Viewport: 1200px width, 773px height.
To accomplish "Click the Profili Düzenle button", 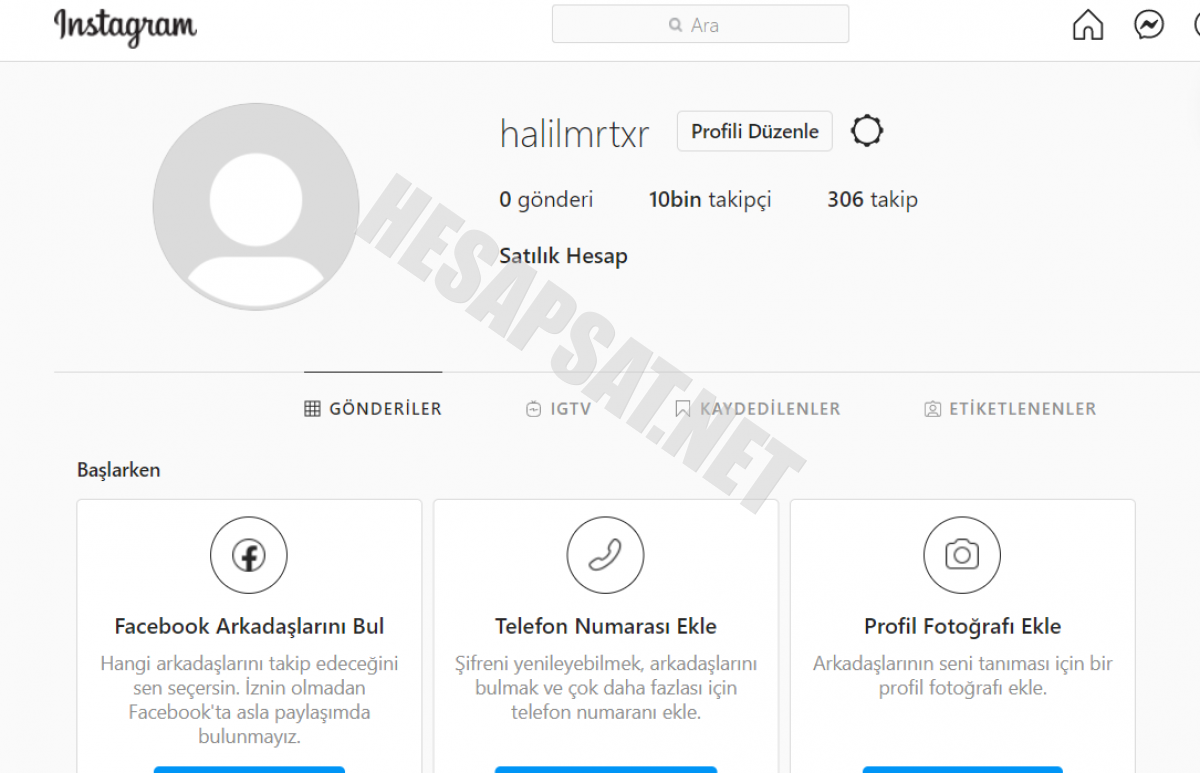I will point(755,131).
